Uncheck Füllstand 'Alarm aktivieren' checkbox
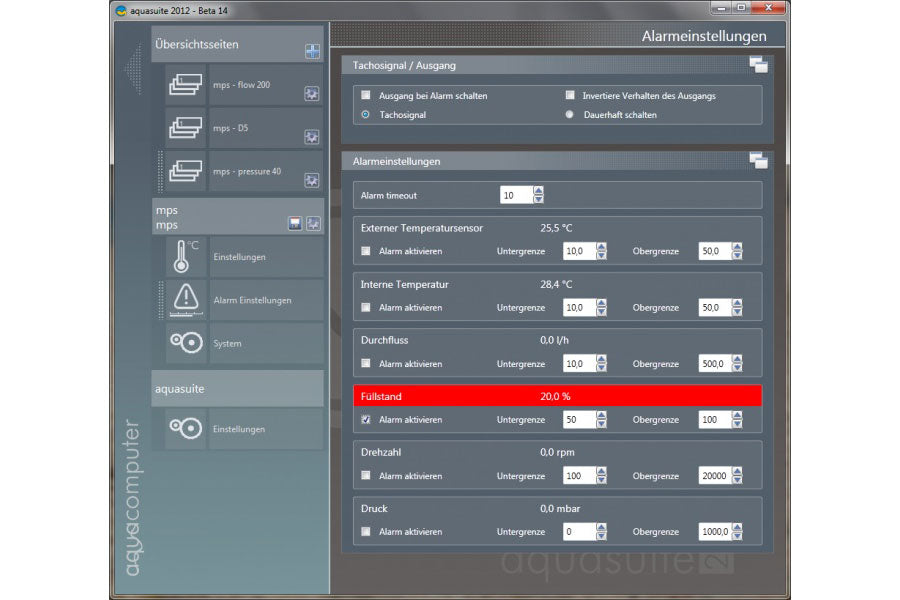900x600 pixels. [x=366, y=420]
